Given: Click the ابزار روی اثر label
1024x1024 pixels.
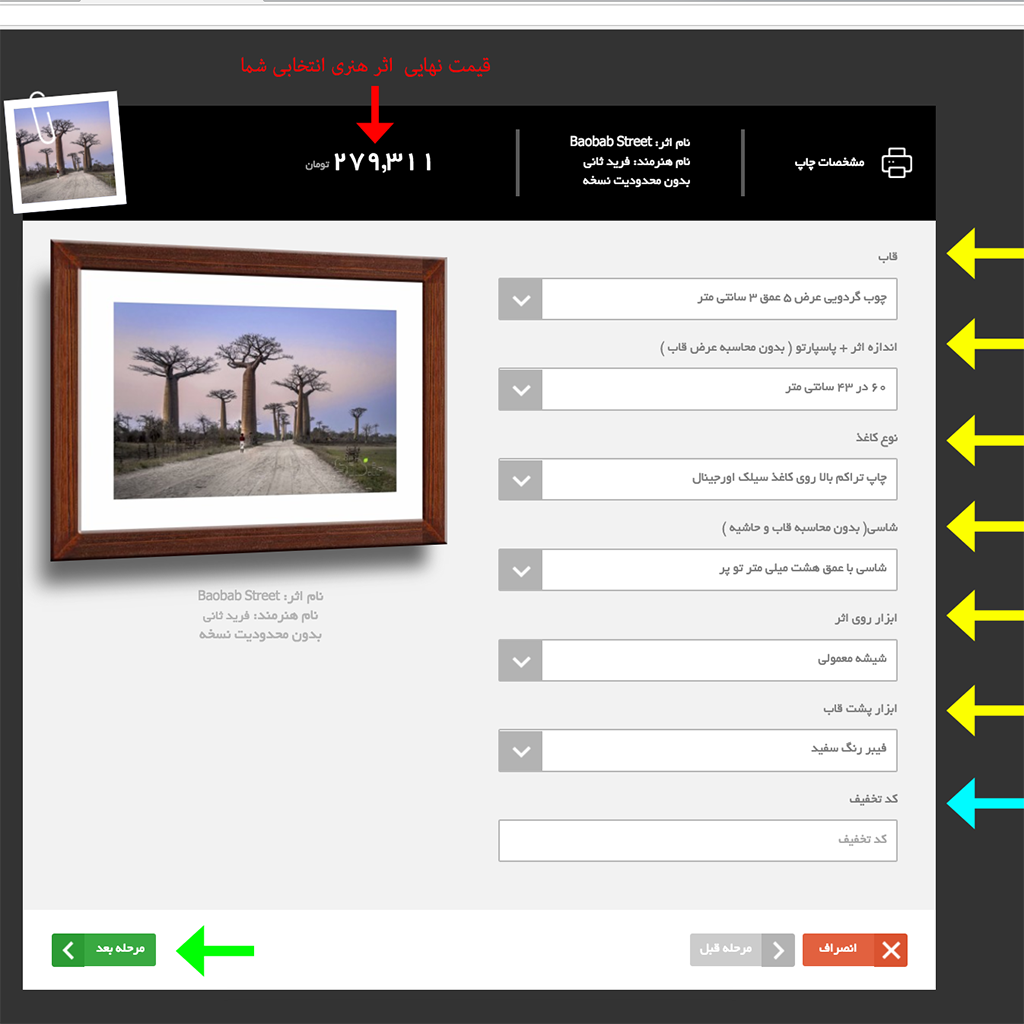Looking at the screenshot, I should click(x=866, y=618).
